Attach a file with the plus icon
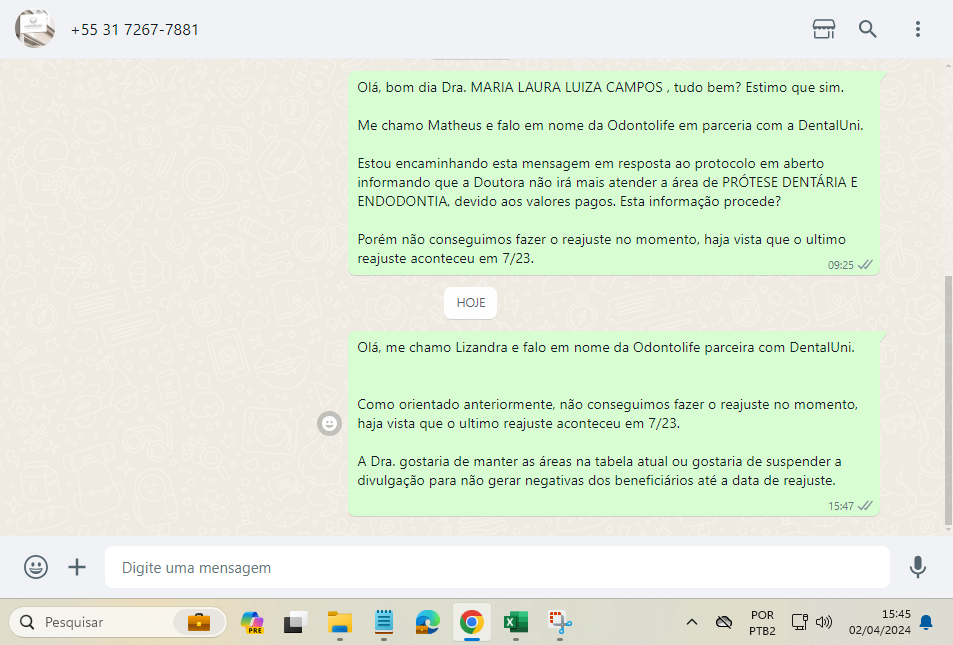Viewport: 953px width, 645px height. pyautogui.click(x=77, y=567)
